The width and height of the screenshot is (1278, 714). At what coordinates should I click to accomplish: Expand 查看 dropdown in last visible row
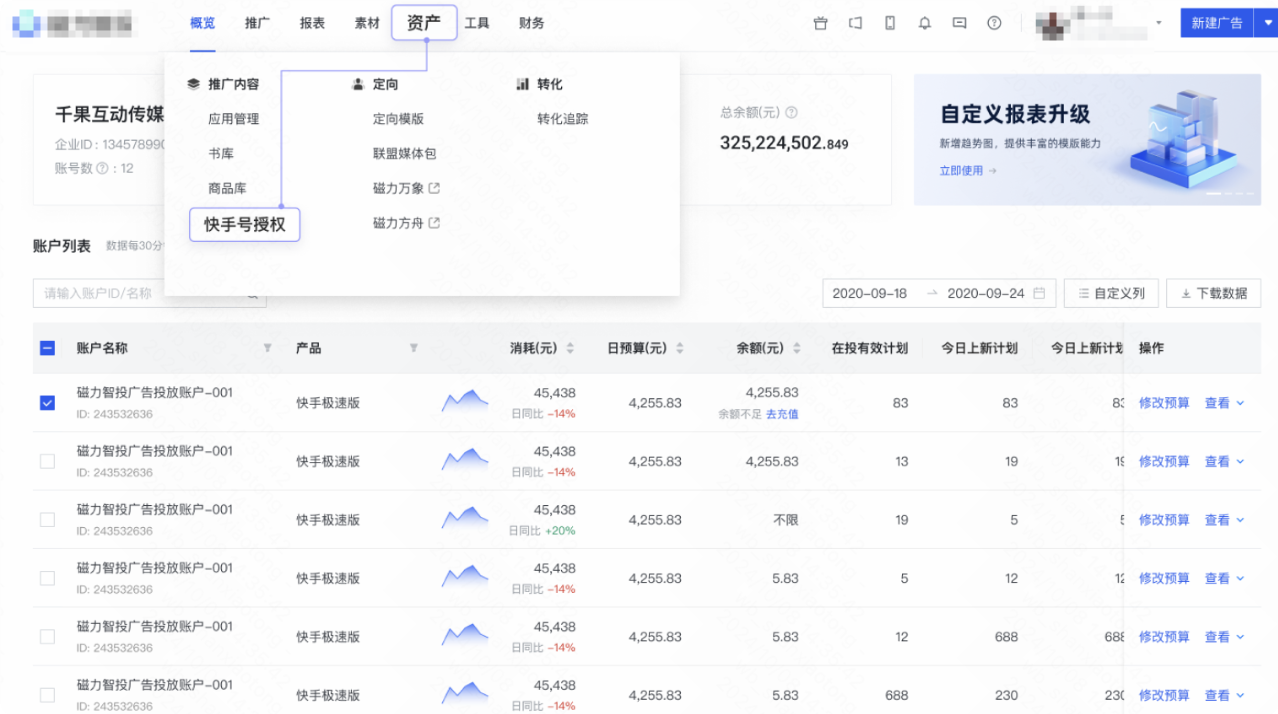[x=1225, y=695]
